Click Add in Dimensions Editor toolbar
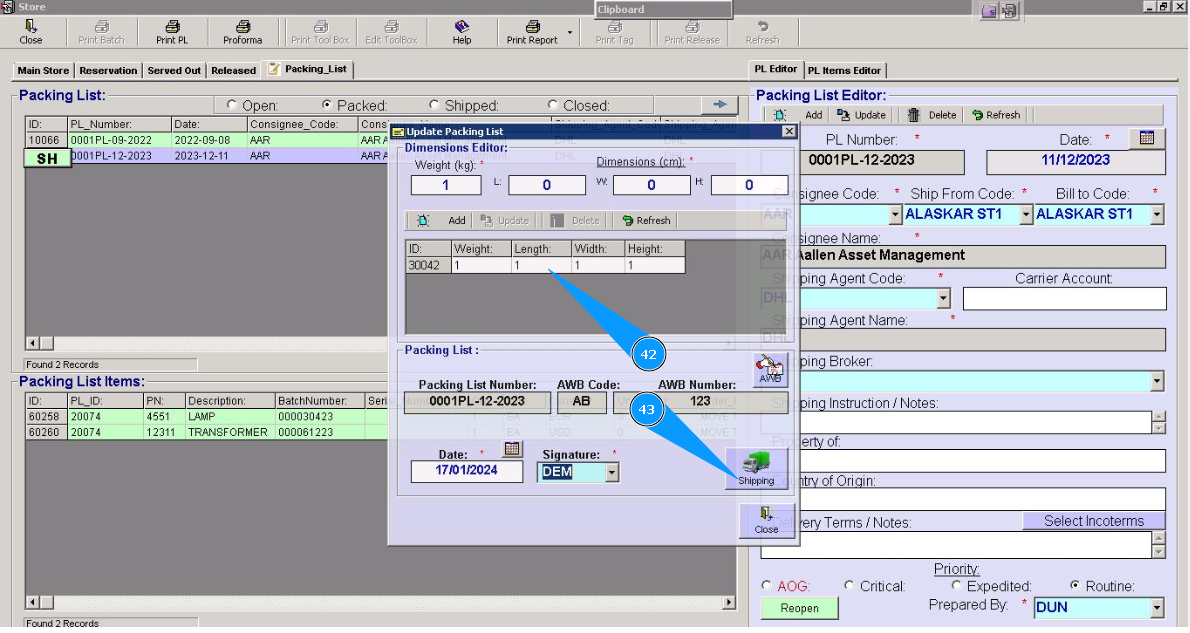Screen dimensions: 1190x633 coord(442,220)
